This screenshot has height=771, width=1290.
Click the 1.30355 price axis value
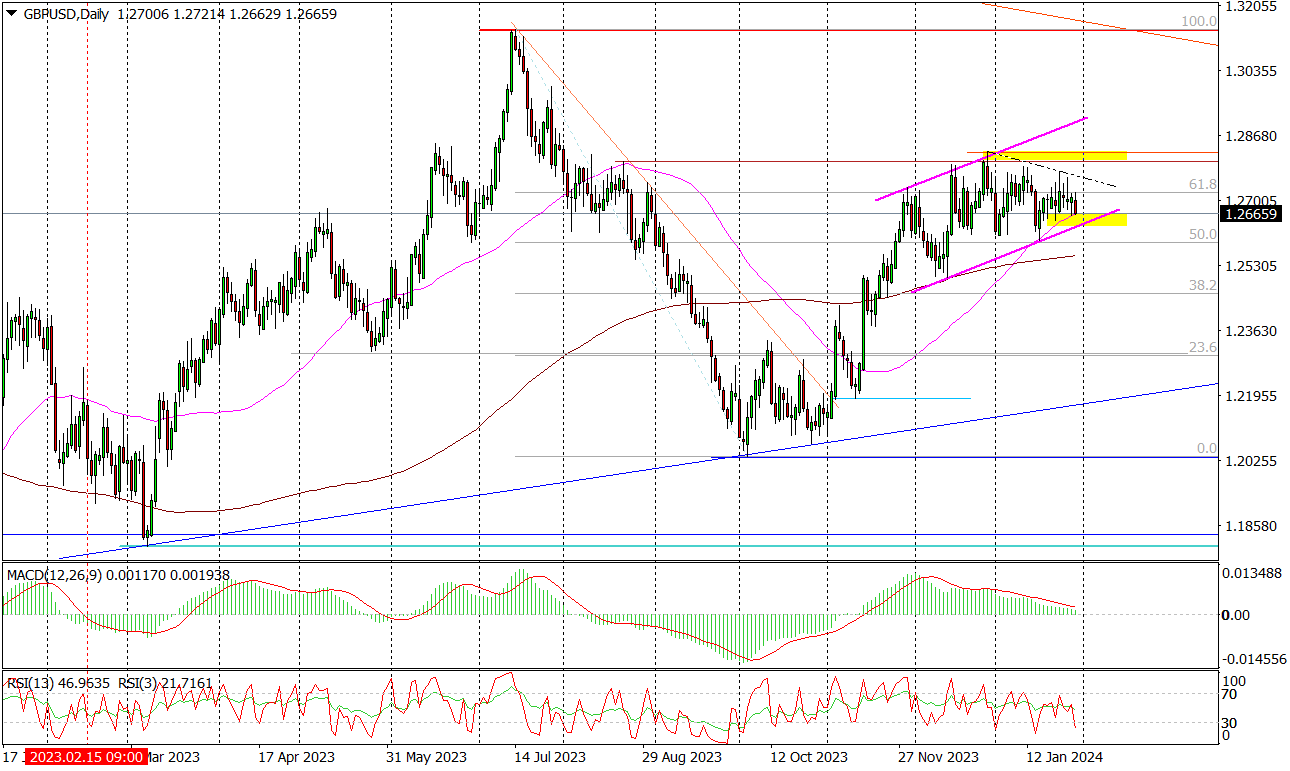[x=1250, y=71]
